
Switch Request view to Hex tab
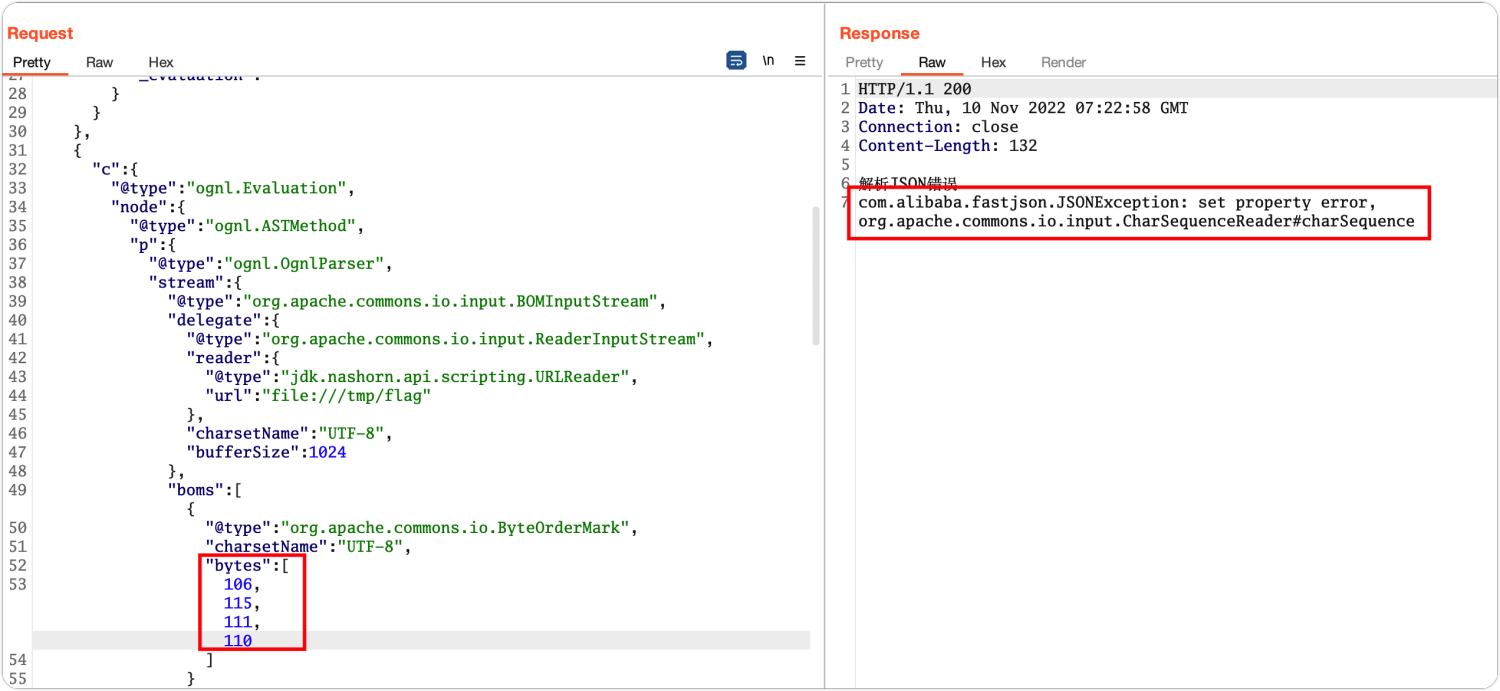click(161, 62)
